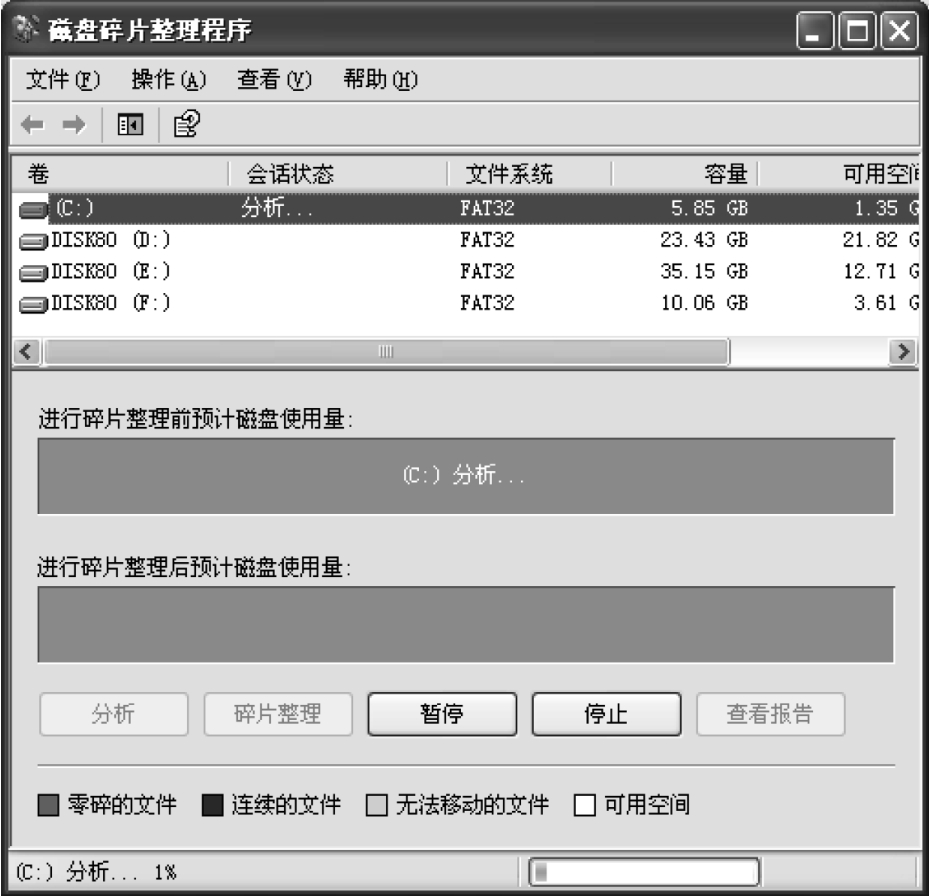The width and height of the screenshot is (929, 896).
Task: Click the 分析... session status cell for C:
Action: (276, 209)
